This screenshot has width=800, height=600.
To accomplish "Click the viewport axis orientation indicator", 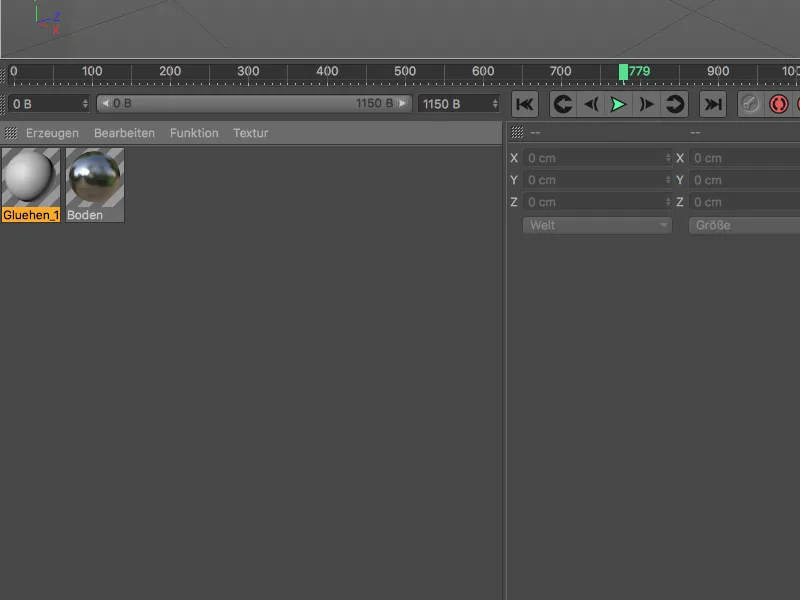I will [47, 19].
